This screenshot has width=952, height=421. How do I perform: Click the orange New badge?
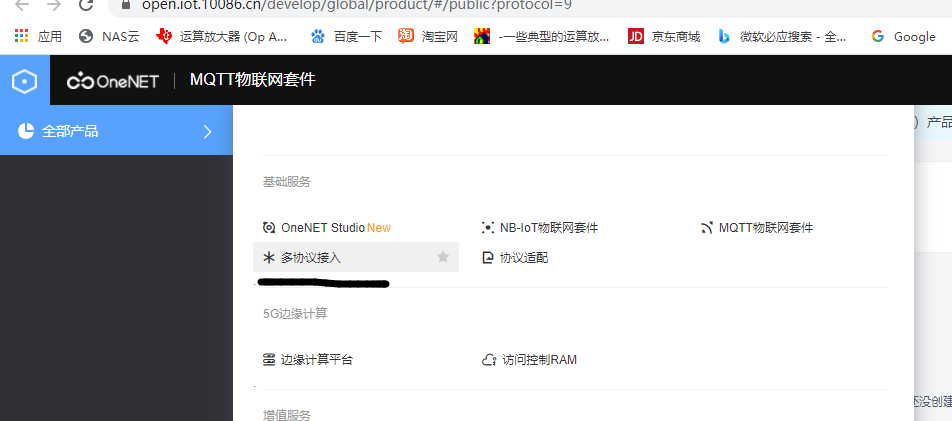point(379,228)
